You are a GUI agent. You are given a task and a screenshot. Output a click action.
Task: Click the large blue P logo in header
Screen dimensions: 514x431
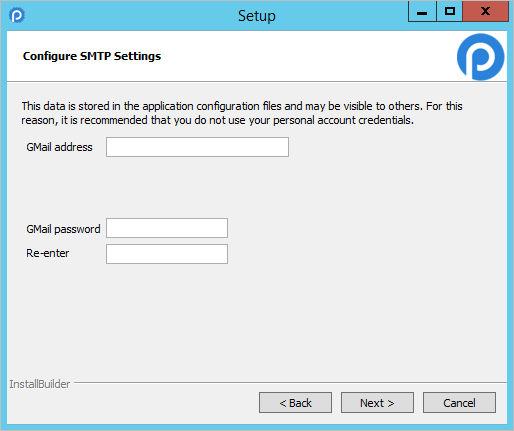coord(480,57)
